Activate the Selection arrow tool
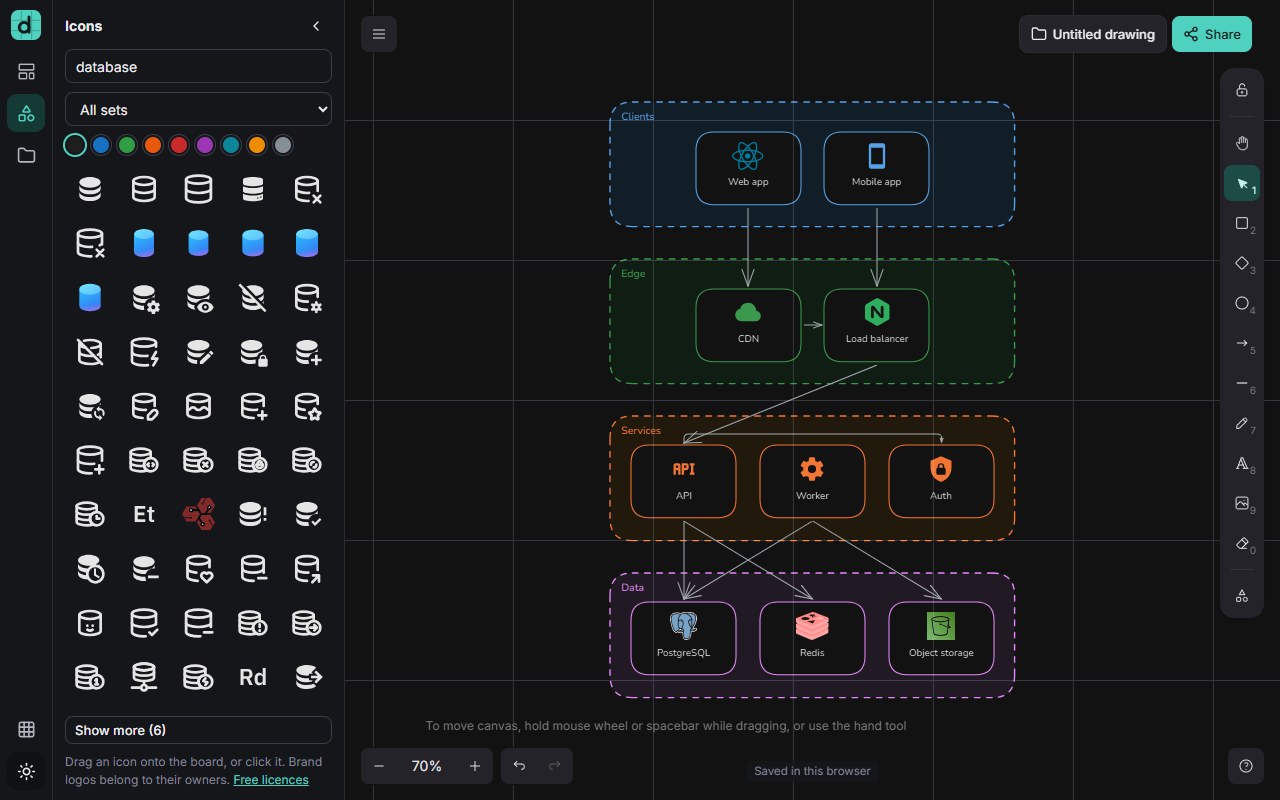The width and height of the screenshot is (1280, 800). pos(1242,183)
